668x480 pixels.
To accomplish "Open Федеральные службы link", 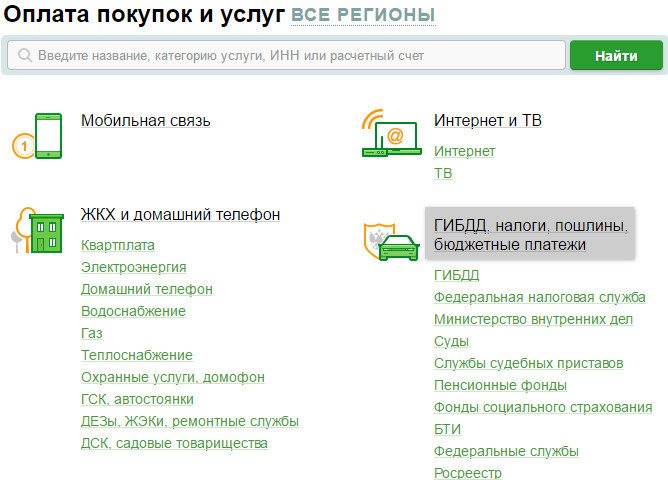I will pyautogui.click(x=507, y=451).
